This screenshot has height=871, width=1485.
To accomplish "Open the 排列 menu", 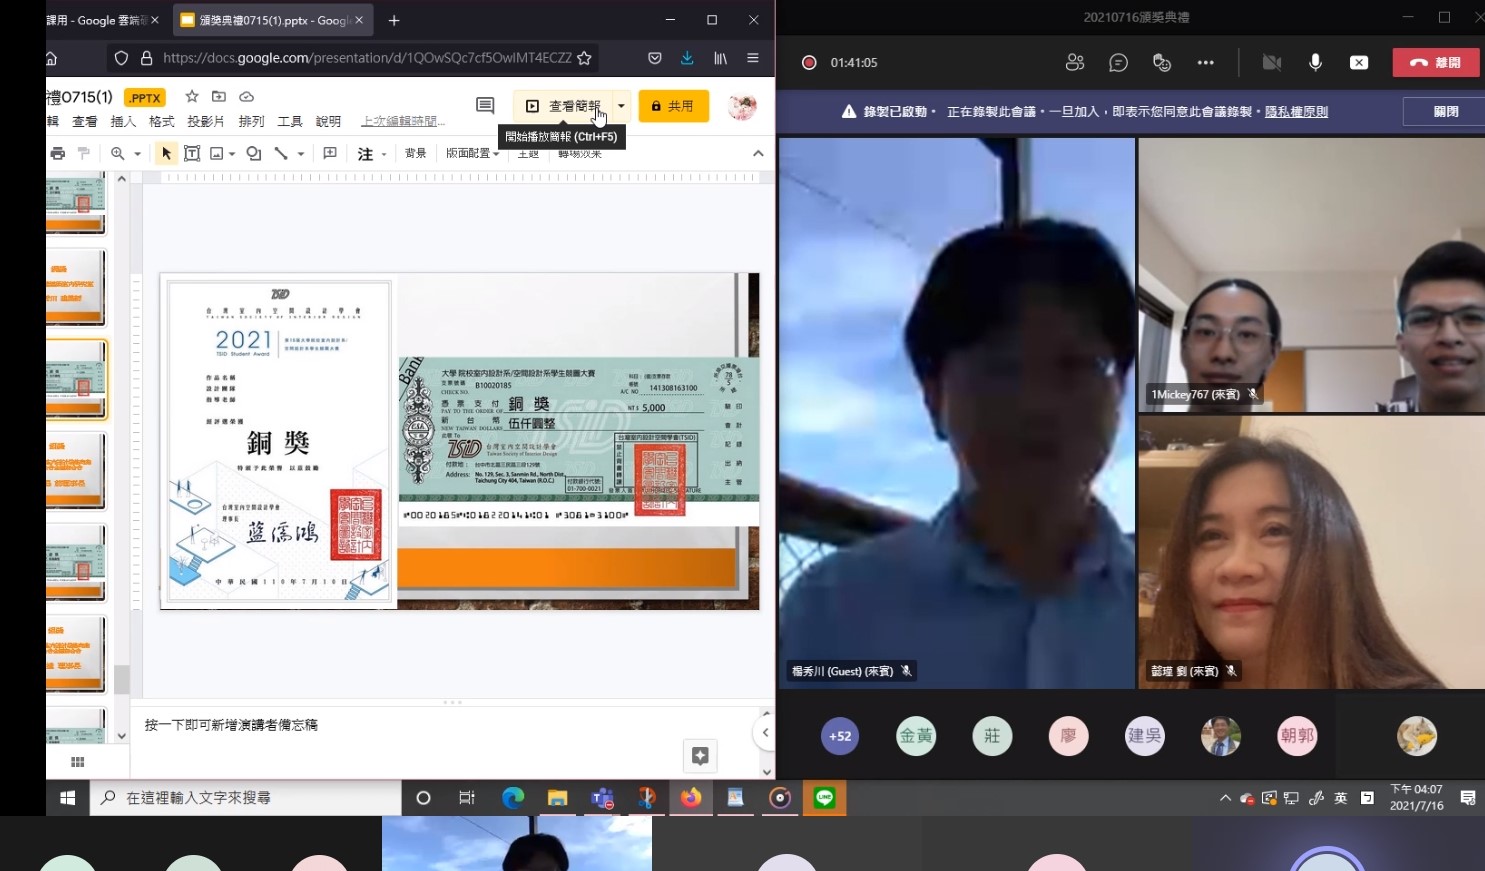I will 251,121.
